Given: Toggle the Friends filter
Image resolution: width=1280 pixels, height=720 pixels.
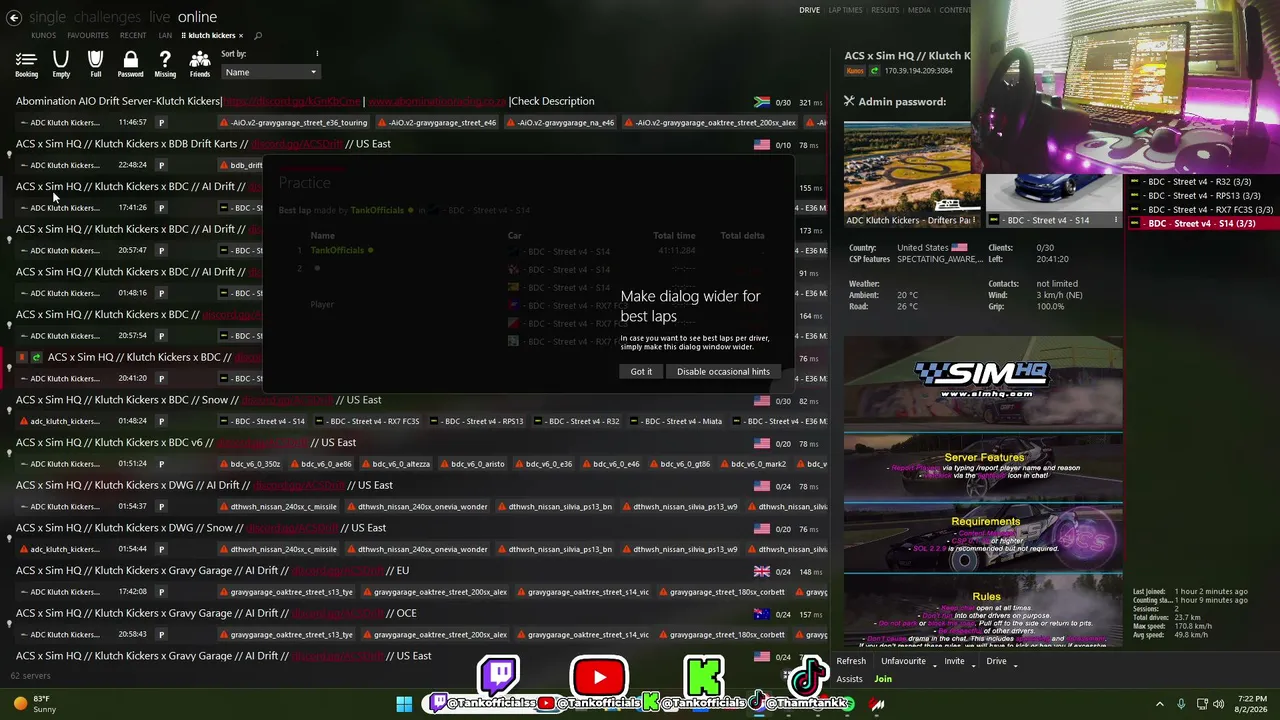Looking at the screenshot, I should [x=200, y=64].
